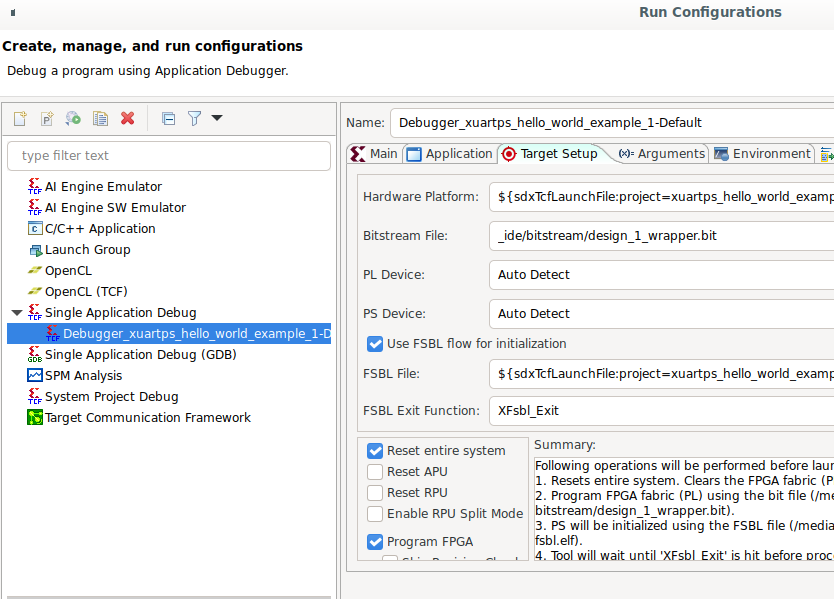
Task: Open the PL Device selection field
Action: click(660, 275)
